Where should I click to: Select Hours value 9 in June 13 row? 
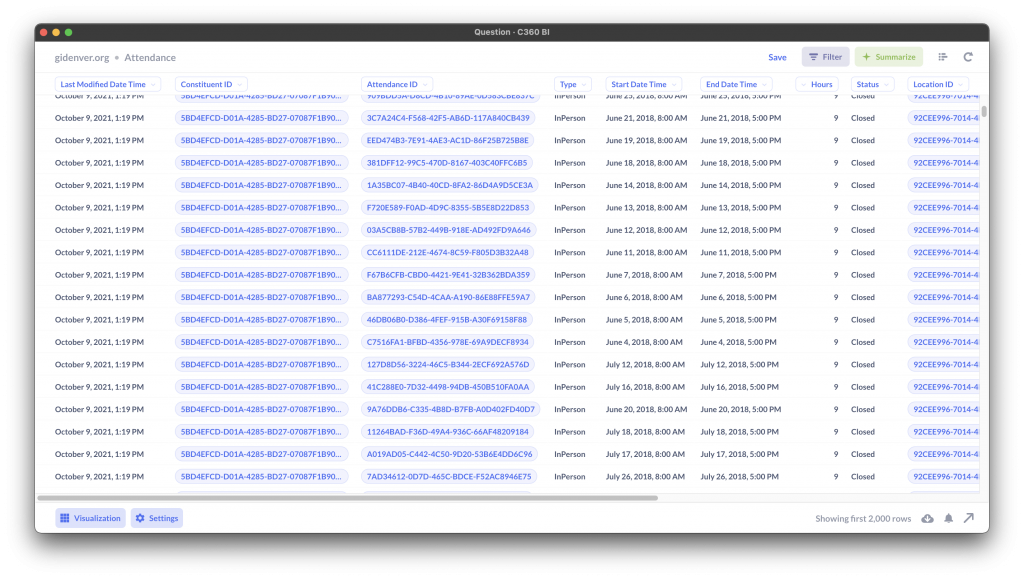tap(835, 208)
